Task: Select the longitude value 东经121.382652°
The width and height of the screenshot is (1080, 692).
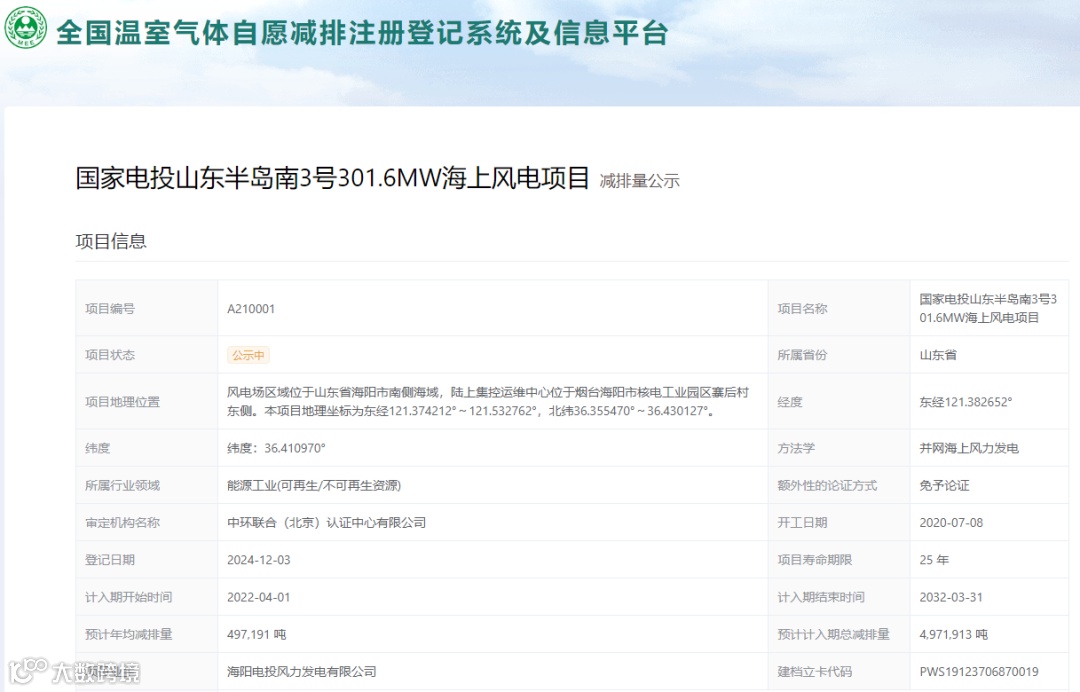Action: [966, 402]
